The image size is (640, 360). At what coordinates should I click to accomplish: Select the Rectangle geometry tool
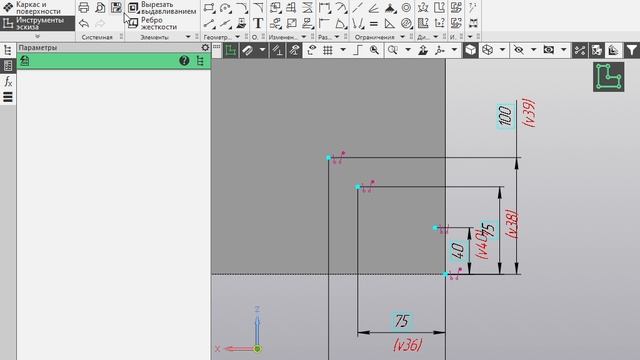coord(209,8)
